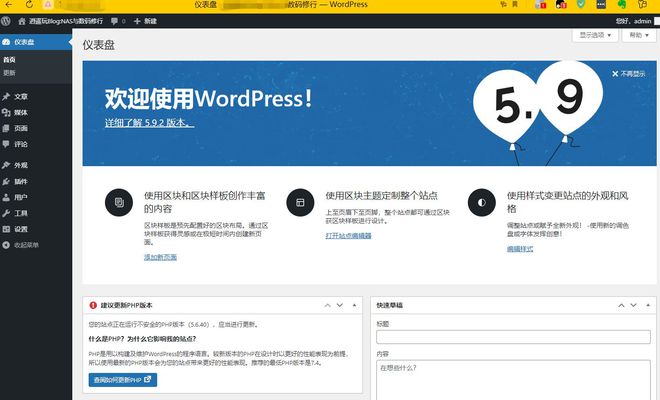The width and height of the screenshot is (660, 400).
Task: Open 外观 (Appearance) in the sidebar
Action: 20,165
